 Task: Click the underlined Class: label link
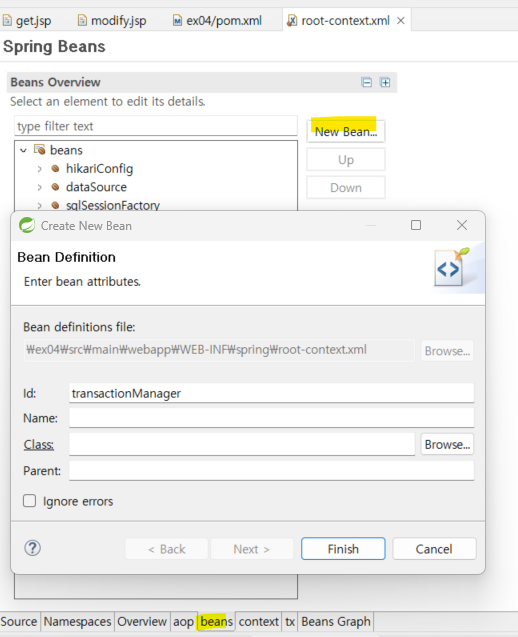39,444
